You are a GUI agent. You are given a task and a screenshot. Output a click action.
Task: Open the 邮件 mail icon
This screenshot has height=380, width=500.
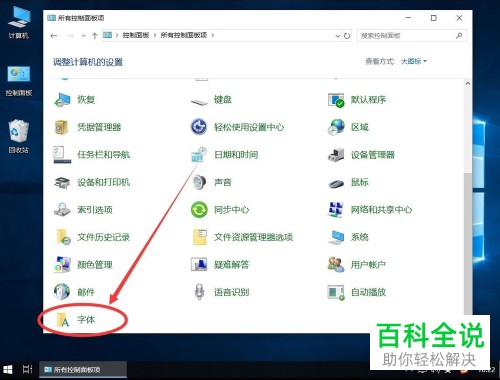click(x=62, y=292)
